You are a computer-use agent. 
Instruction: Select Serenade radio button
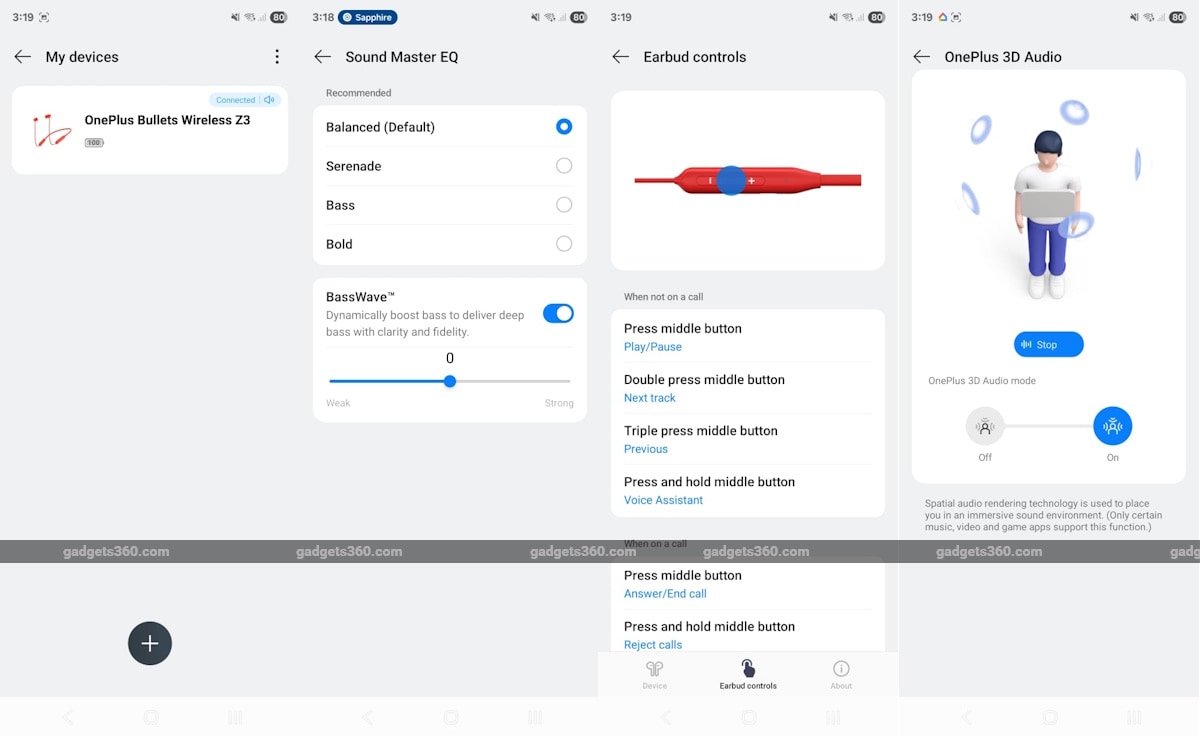coord(564,166)
